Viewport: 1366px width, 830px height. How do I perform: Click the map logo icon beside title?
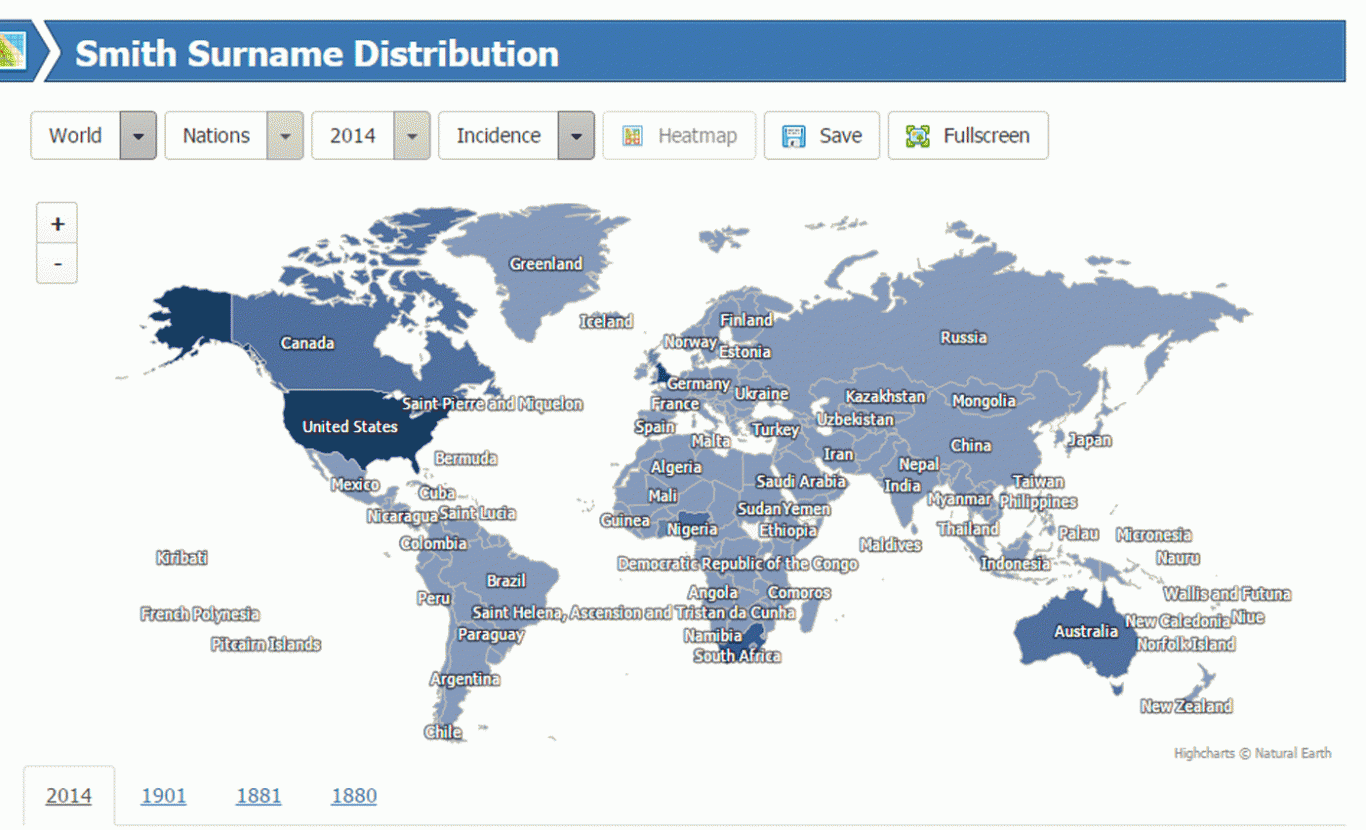coord(14,50)
